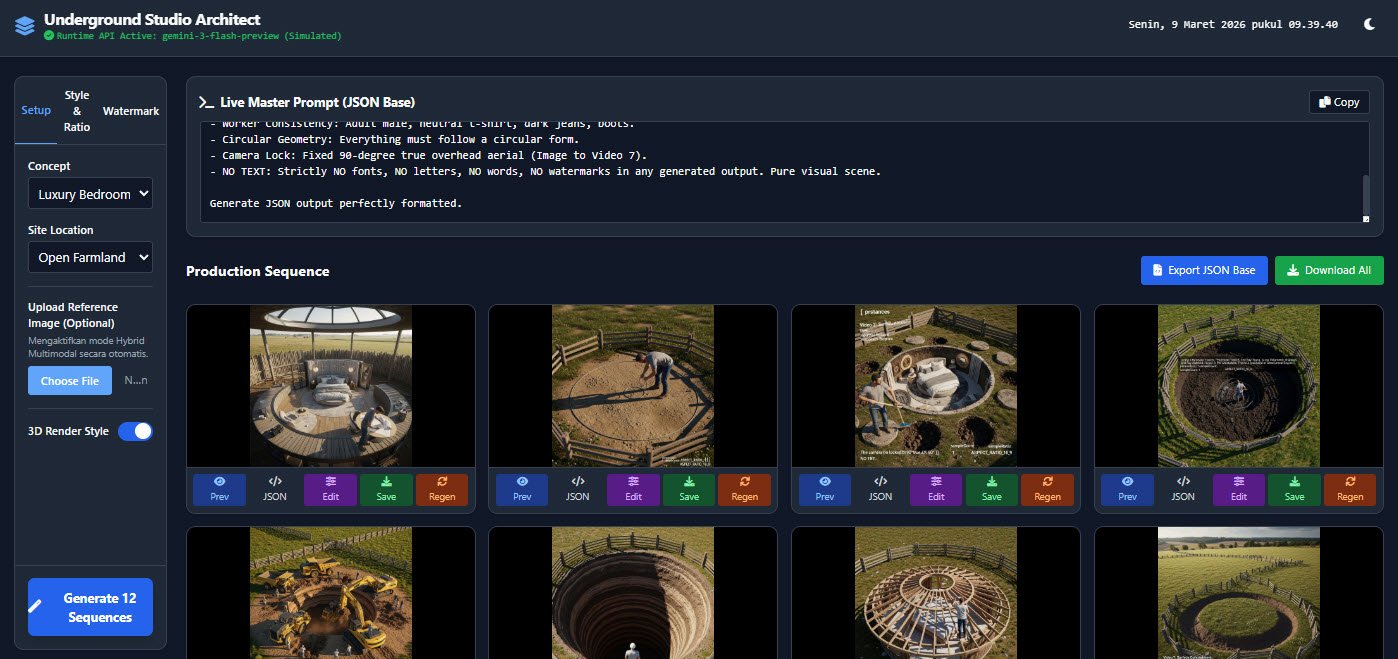This screenshot has width=1398, height=659.
Task: Regenerate the worker-with-shovel sunken bedroom sequence
Action: [x=1047, y=490]
